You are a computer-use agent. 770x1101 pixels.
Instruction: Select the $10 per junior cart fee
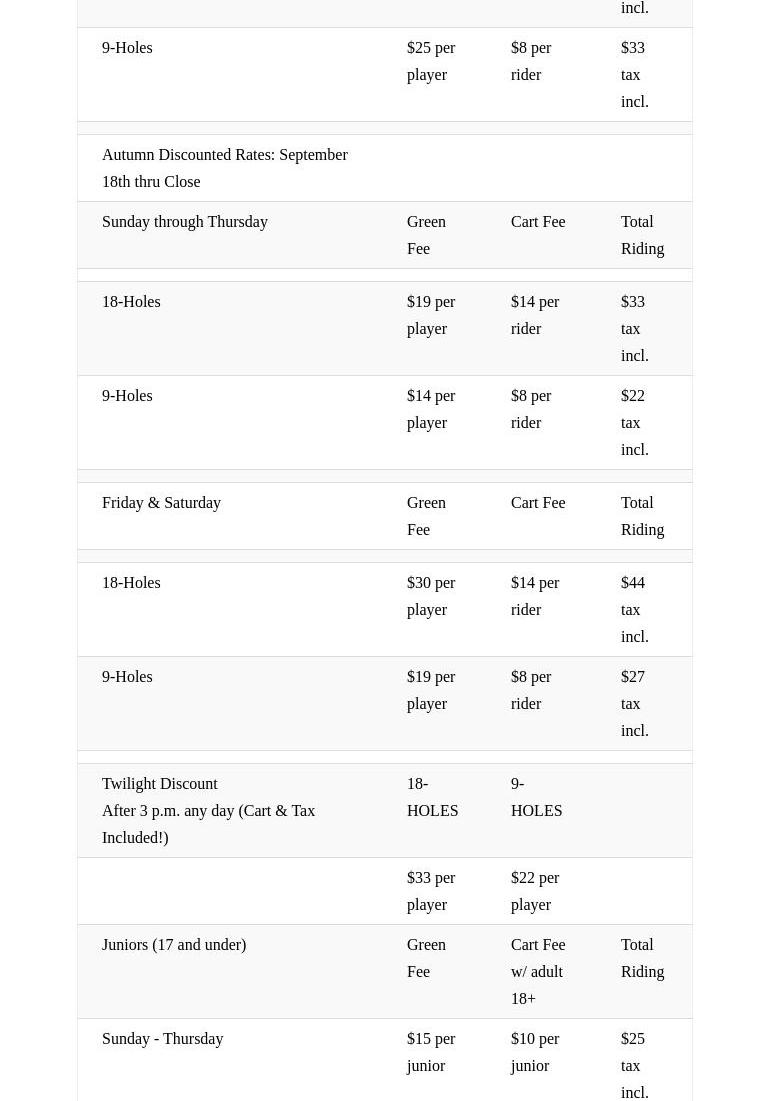point(535,1052)
